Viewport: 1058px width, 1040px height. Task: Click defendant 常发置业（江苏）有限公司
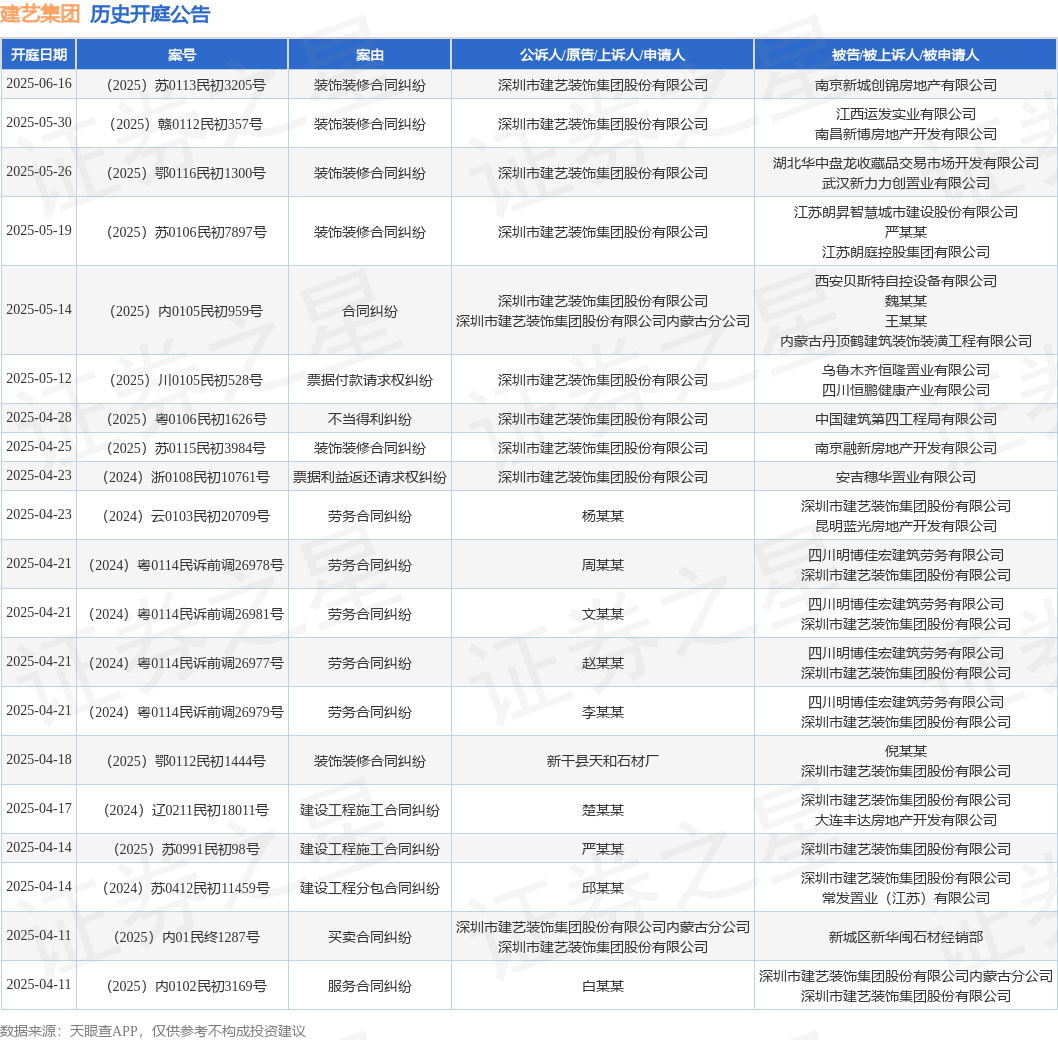(906, 898)
